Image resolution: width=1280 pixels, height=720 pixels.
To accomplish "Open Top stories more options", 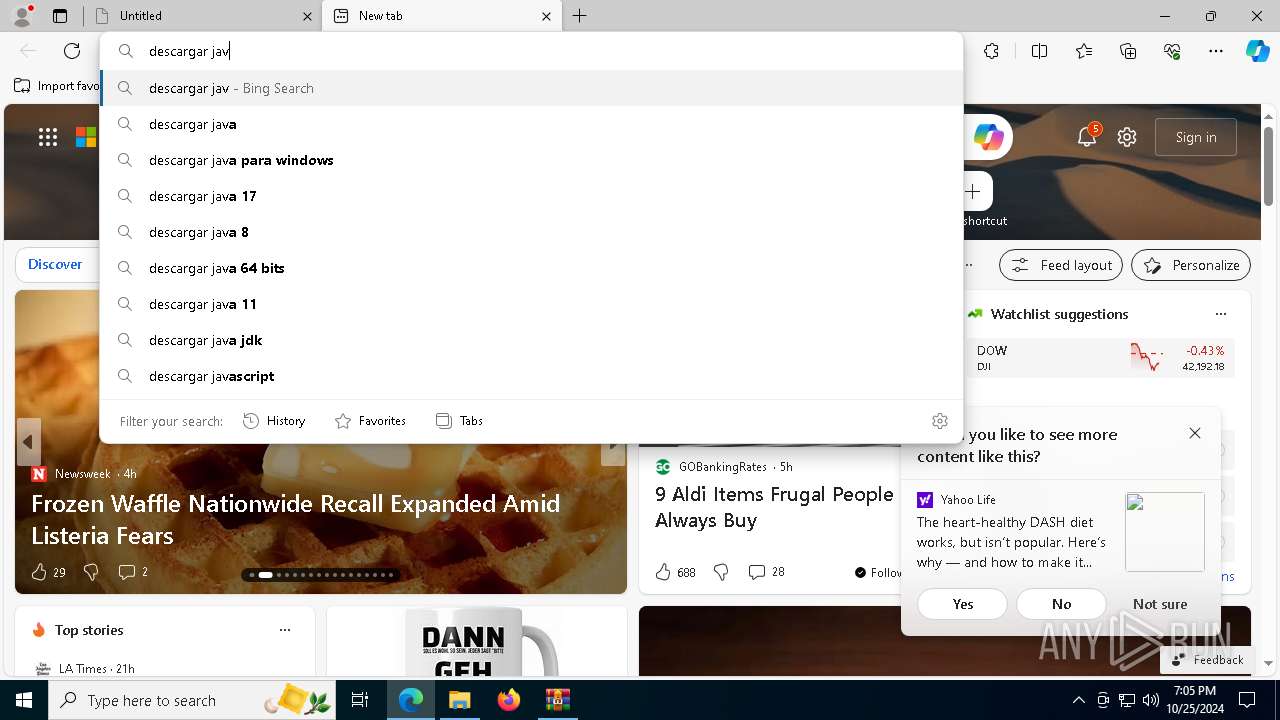I will coord(285,630).
